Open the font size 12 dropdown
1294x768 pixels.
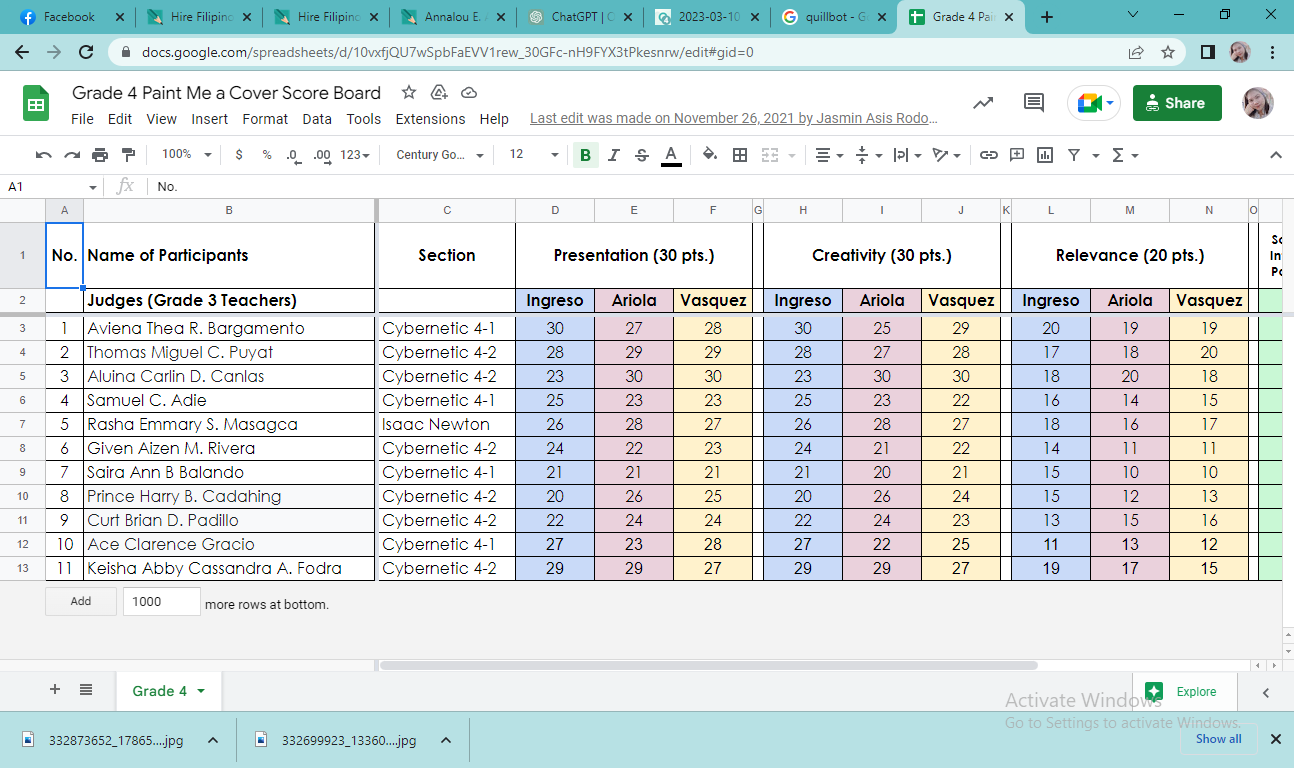click(534, 155)
